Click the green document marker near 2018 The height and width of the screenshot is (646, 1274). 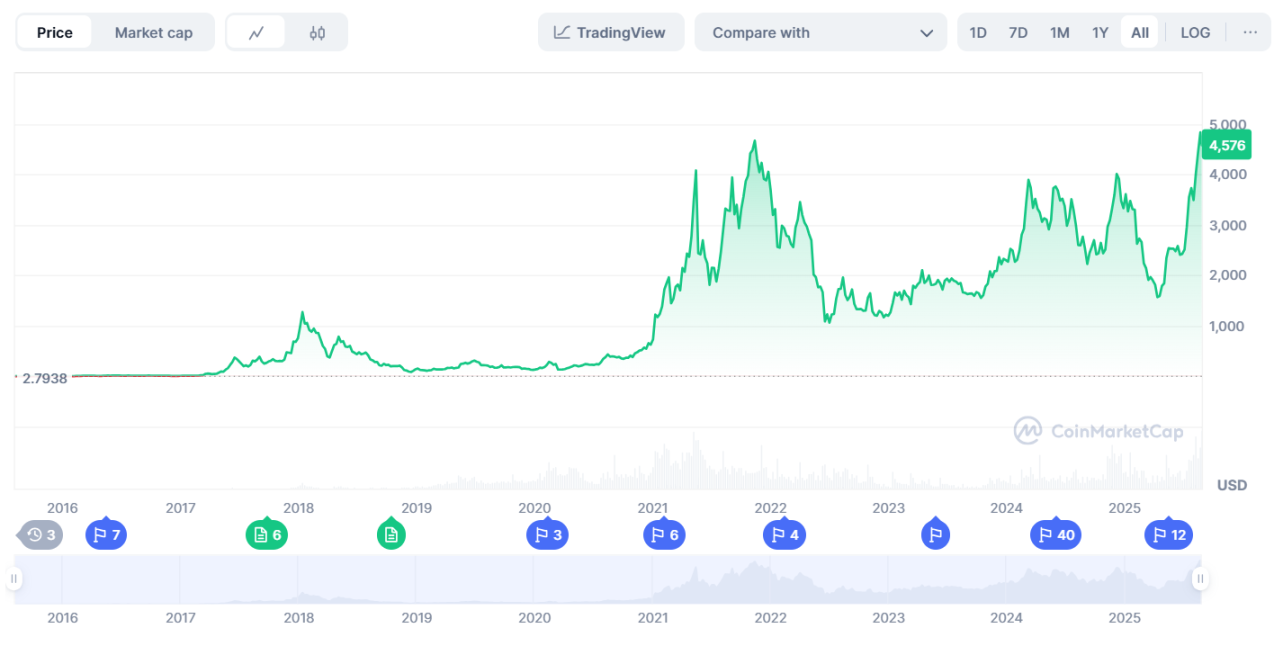(266, 534)
